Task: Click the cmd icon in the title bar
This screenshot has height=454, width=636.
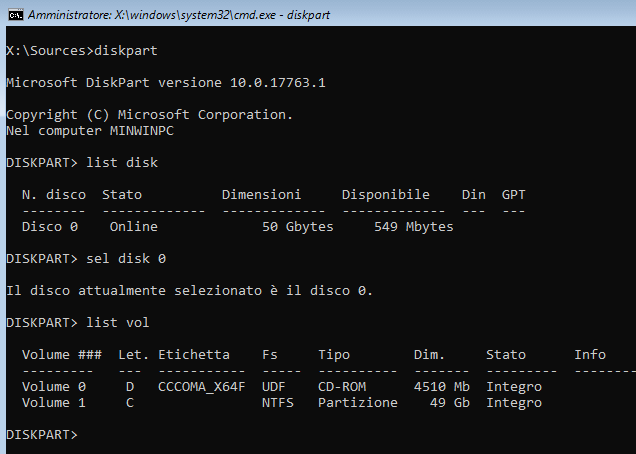Action: pos(13,16)
